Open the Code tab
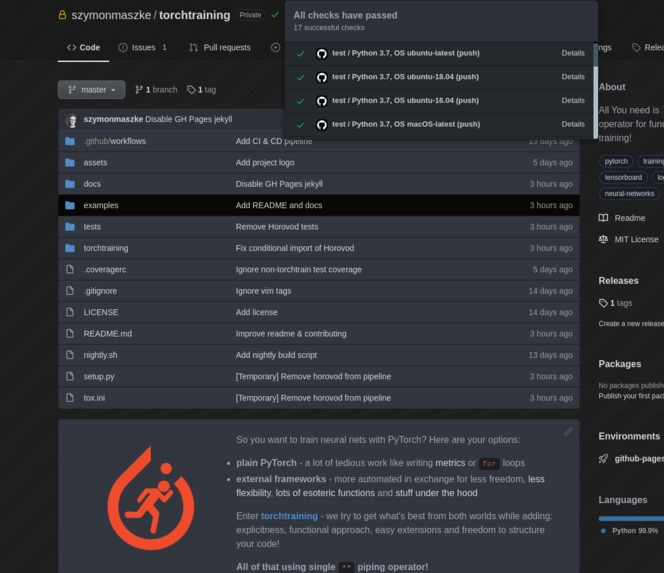The width and height of the screenshot is (664, 573). tap(83, 47)
